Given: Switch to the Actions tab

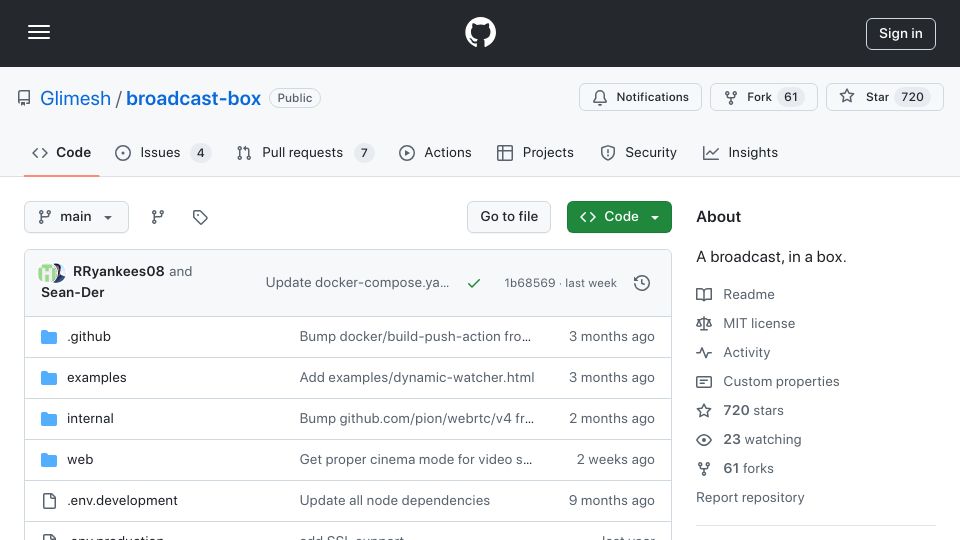Looking at the screenshot, I should point(435,152).
